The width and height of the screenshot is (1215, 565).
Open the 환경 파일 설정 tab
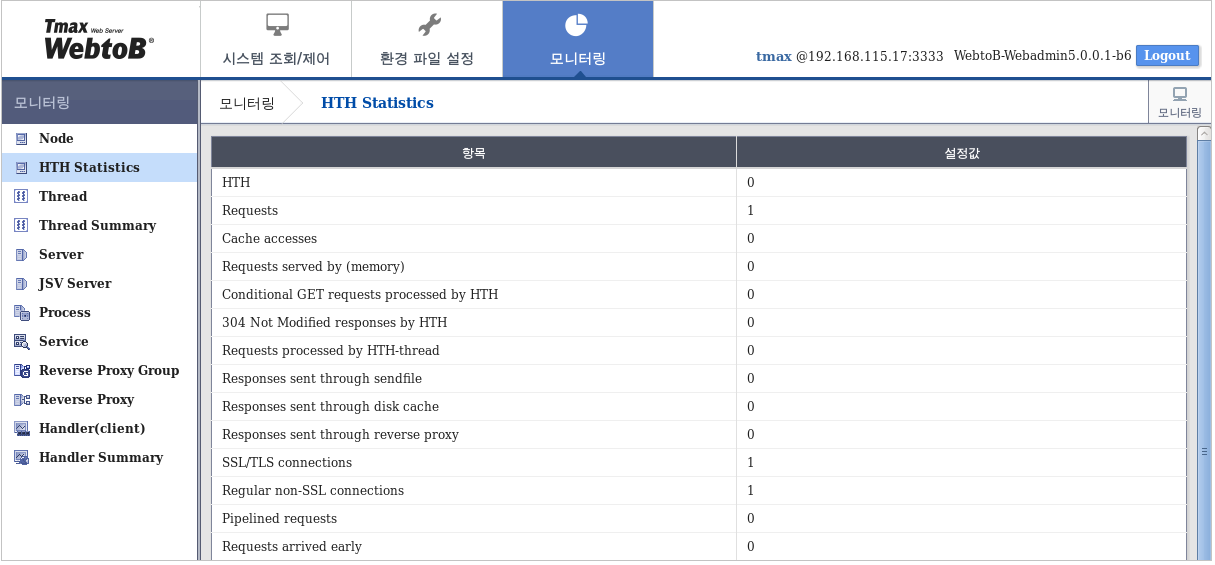(427, 39)
